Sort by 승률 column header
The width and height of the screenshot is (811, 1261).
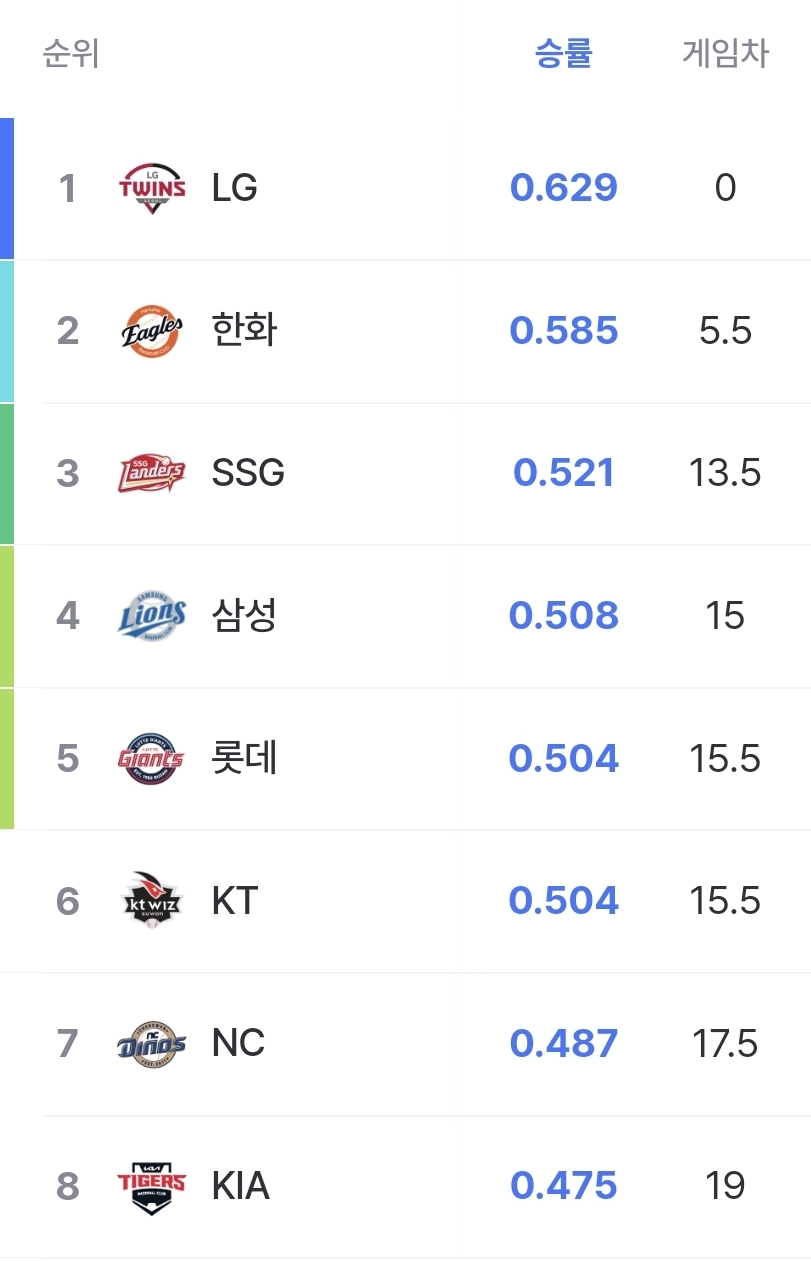(564, 52)
